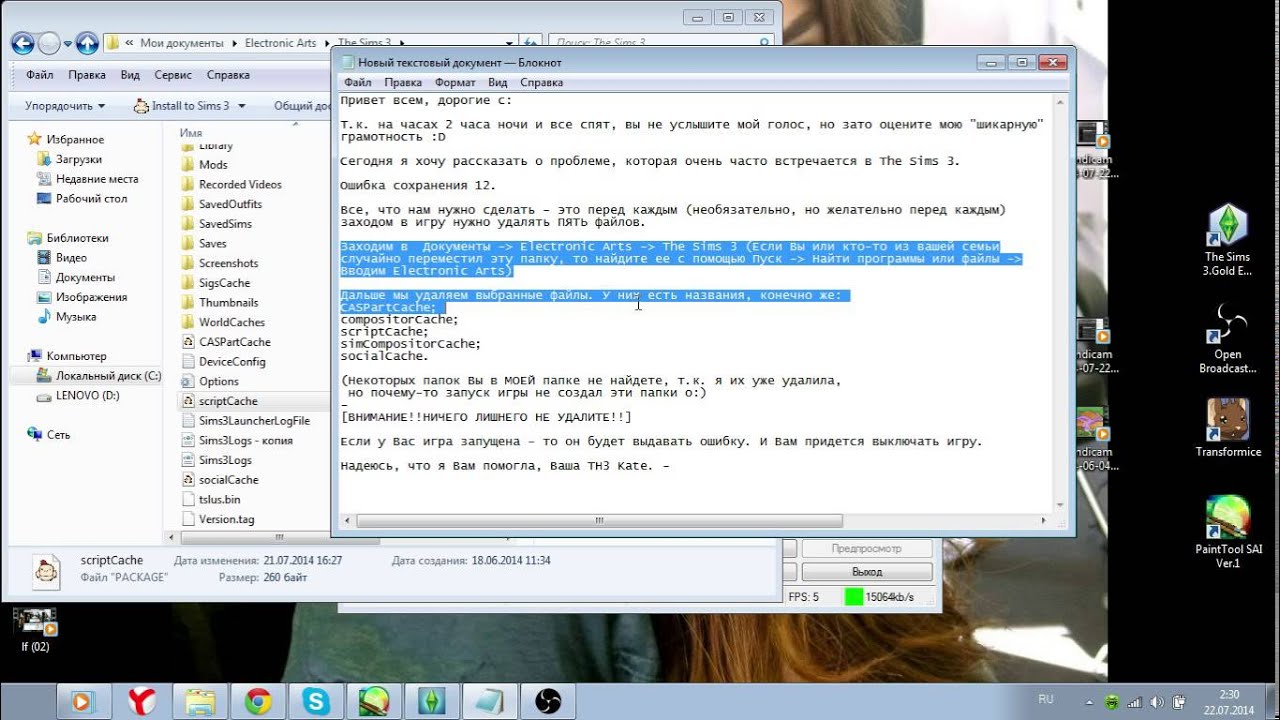Select Локальный диск (C:) in sidebar

[x=108, y=375]
